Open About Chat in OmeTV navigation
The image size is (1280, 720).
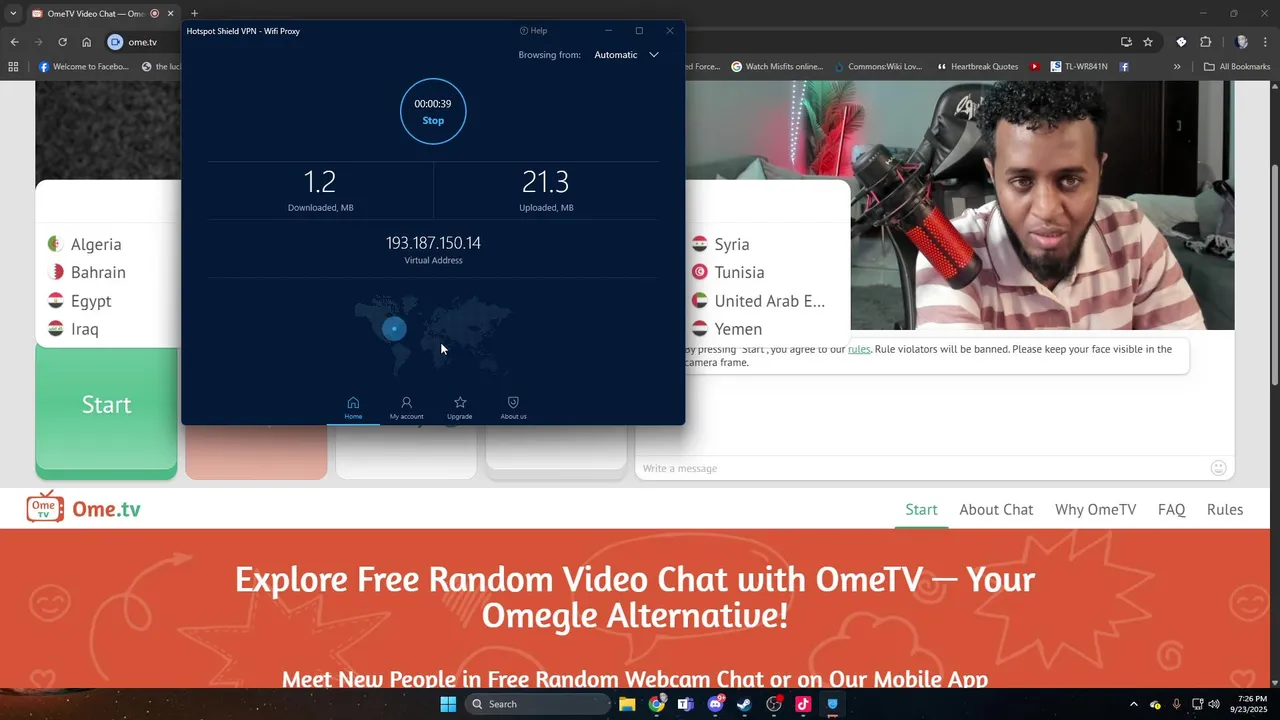996,510
